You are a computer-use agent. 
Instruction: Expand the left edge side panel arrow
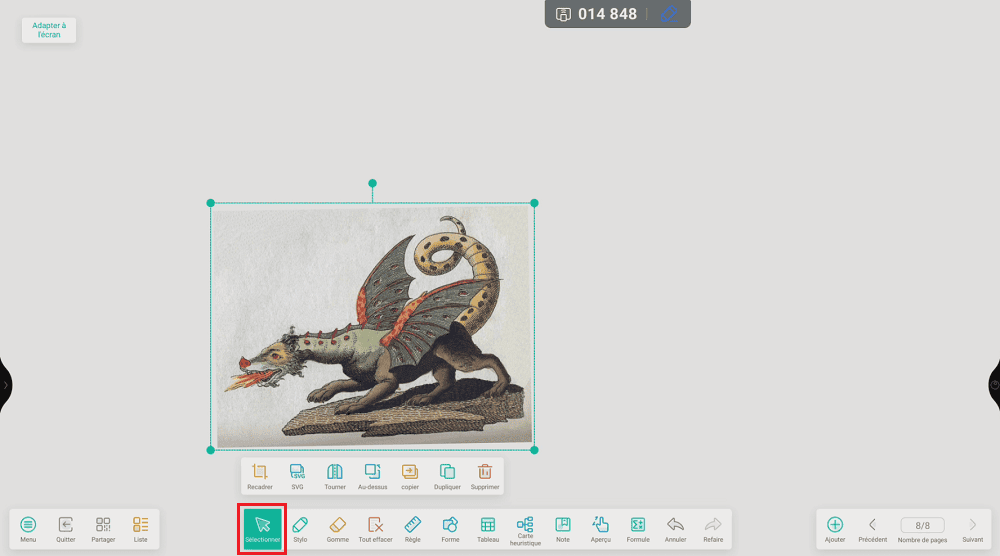(x=5, y=385)
